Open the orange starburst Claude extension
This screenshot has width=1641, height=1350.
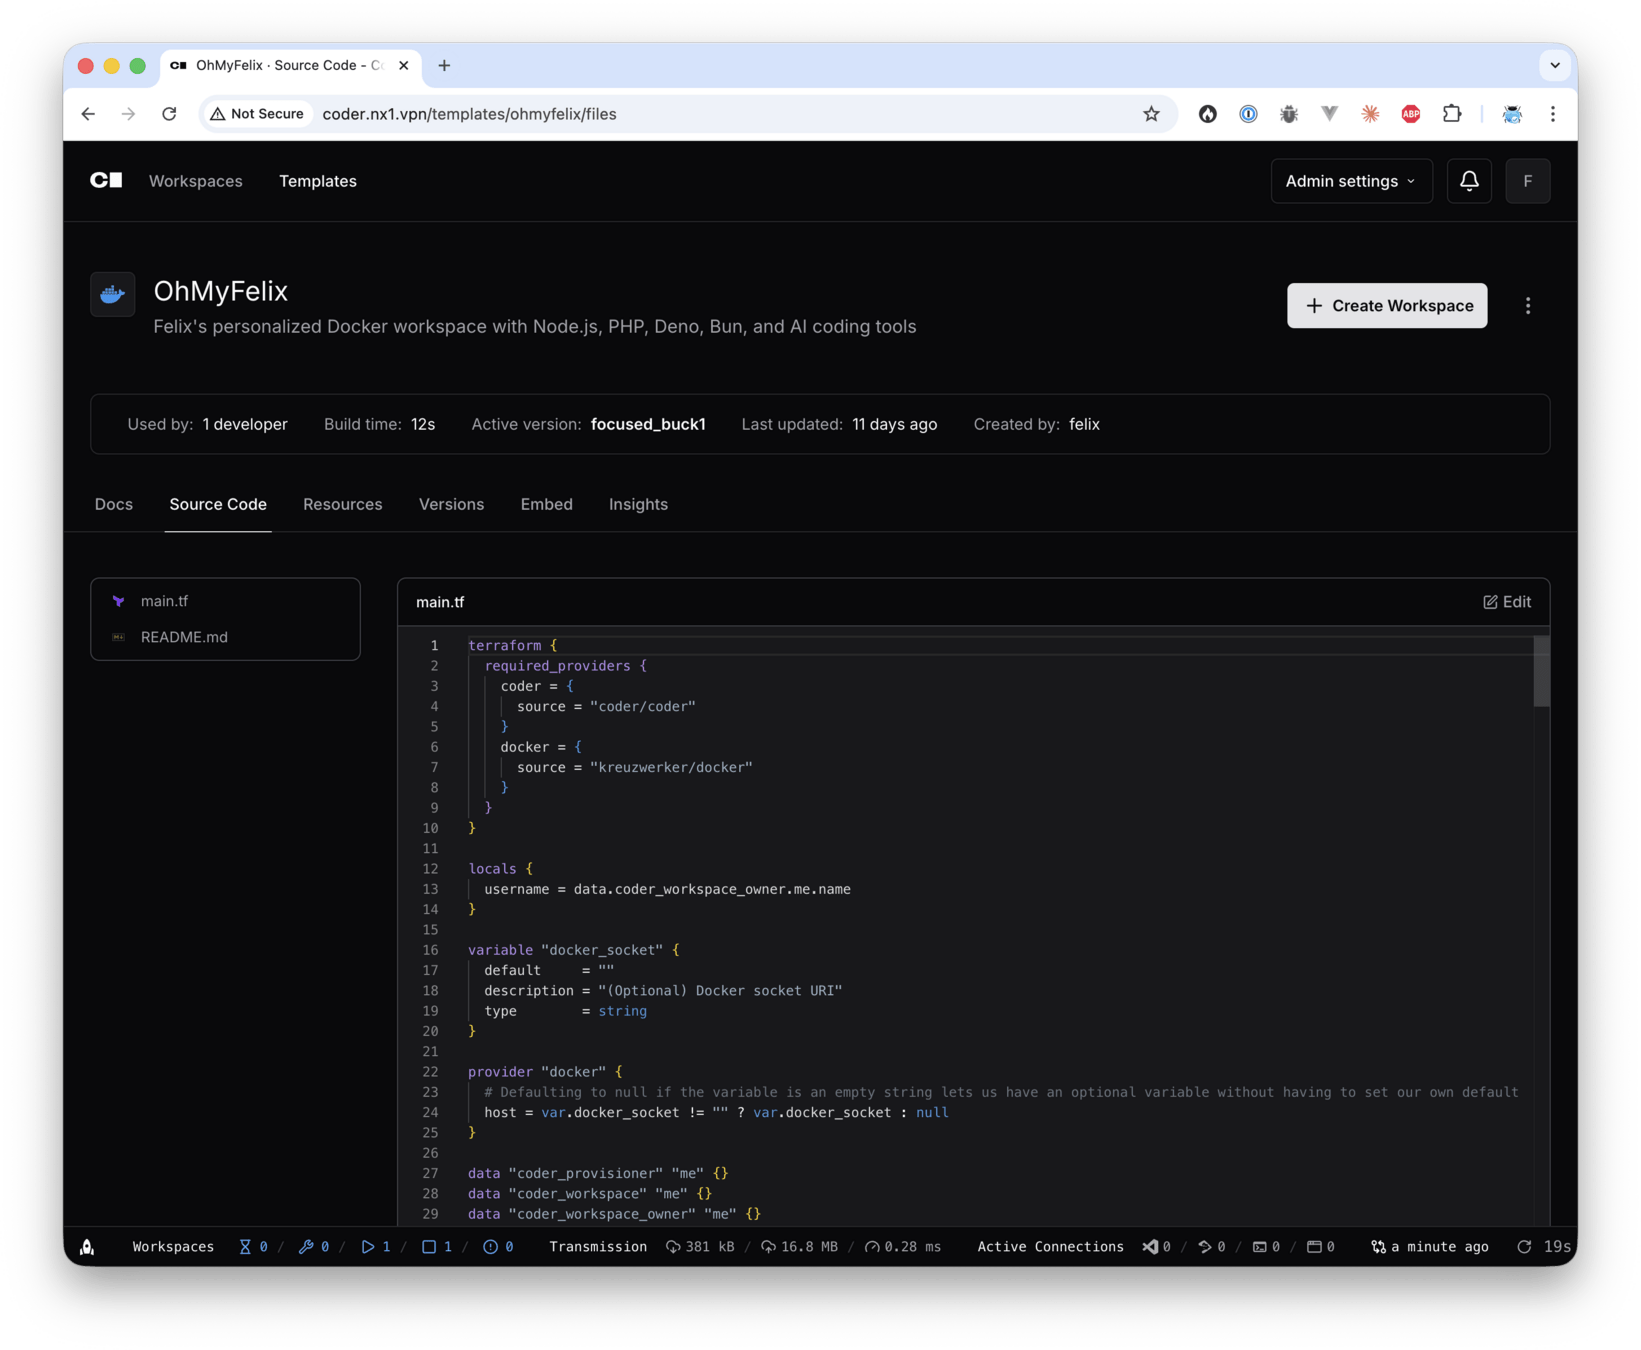1370,114
